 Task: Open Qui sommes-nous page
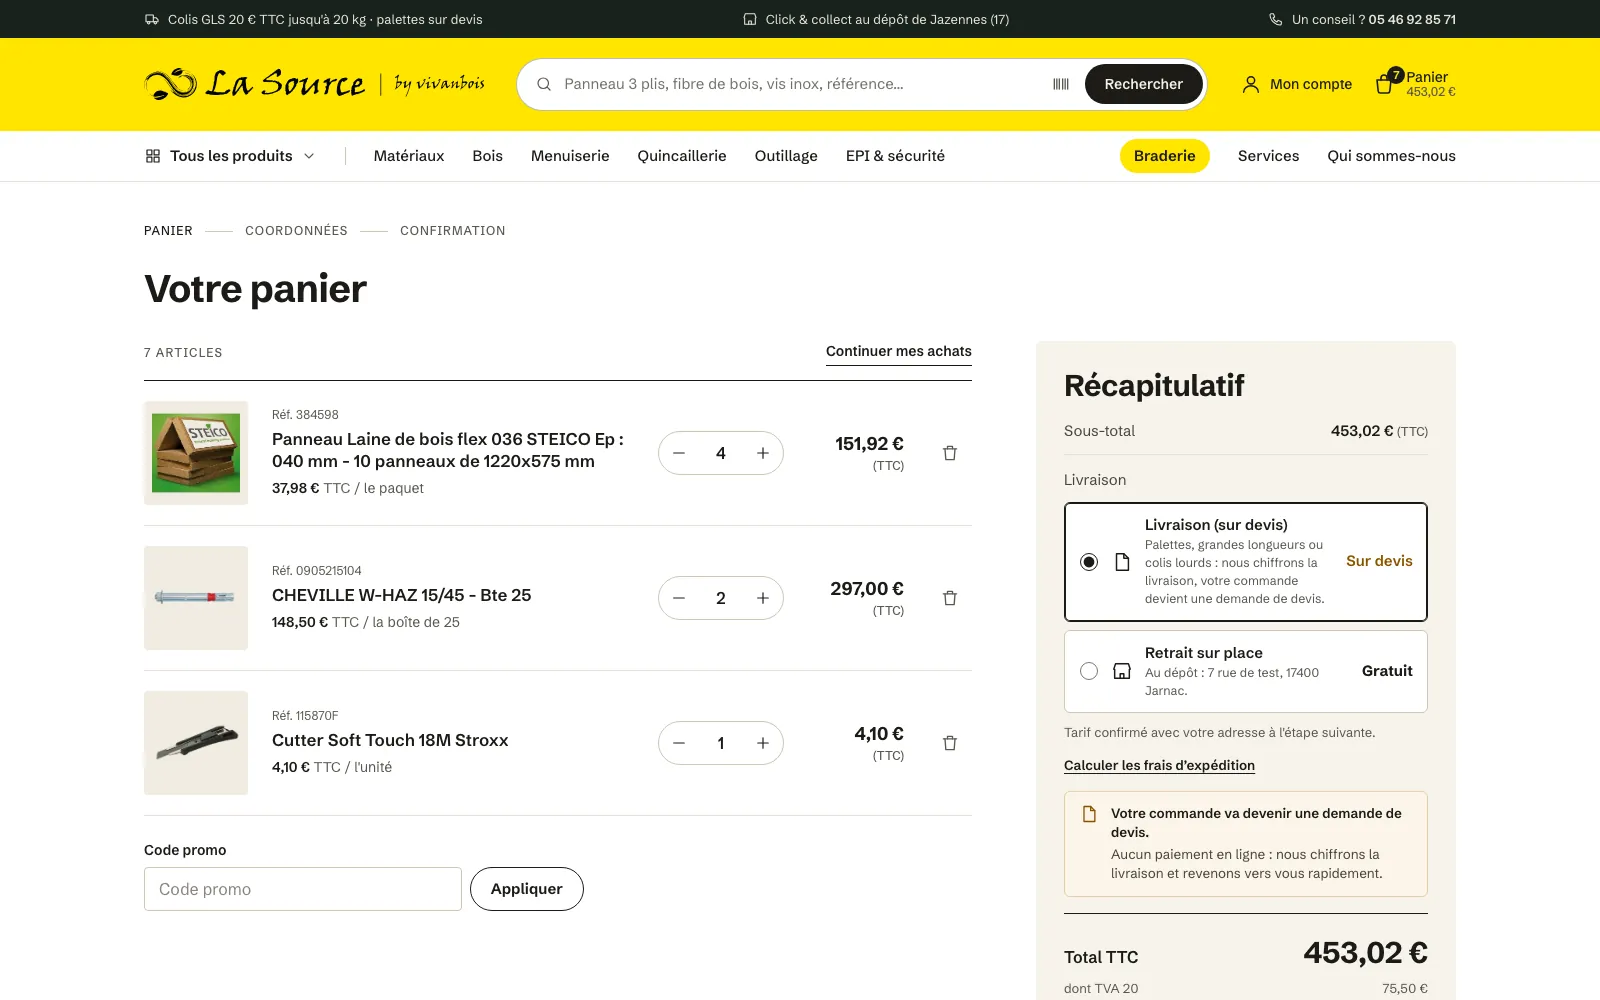[1391, 156]
